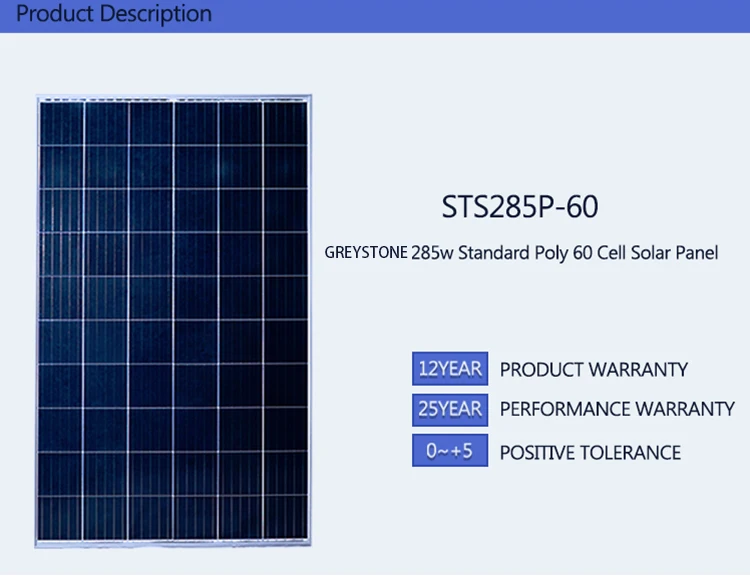Click the GREYSTONE brand name text
The width and height of the screenshot is (750, 579).
tap(366, 252)
